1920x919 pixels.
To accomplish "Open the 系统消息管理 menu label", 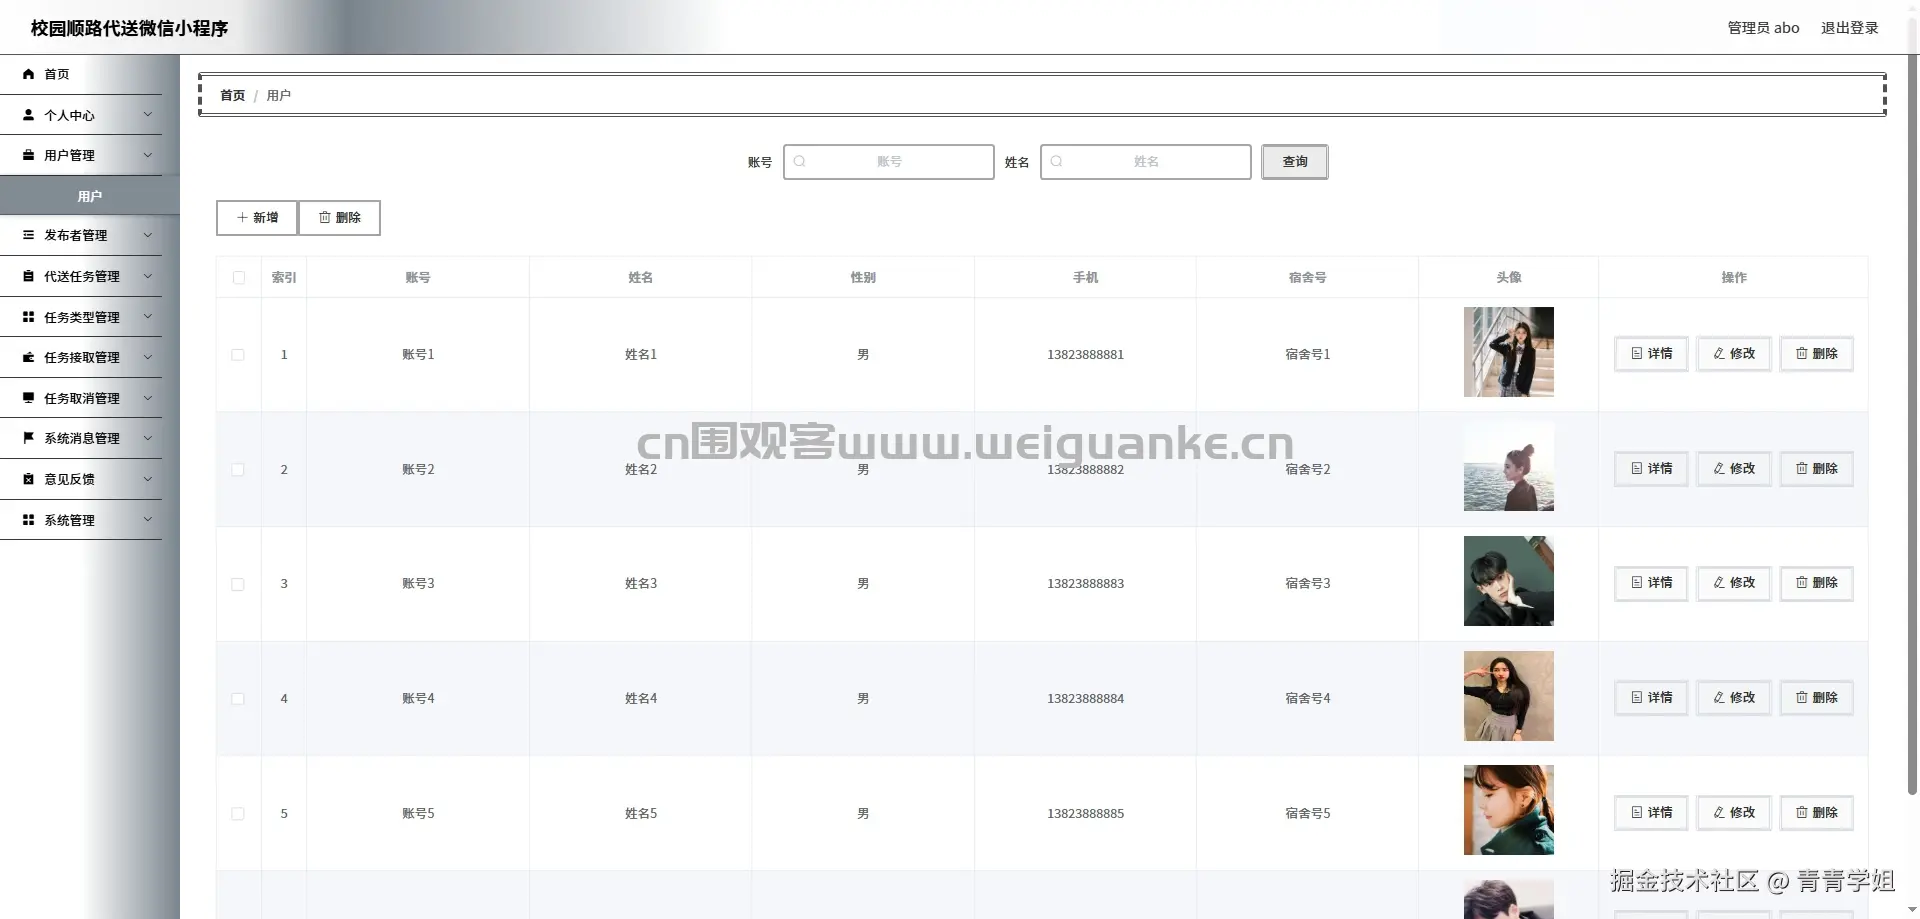I will (x=82, y=438).
